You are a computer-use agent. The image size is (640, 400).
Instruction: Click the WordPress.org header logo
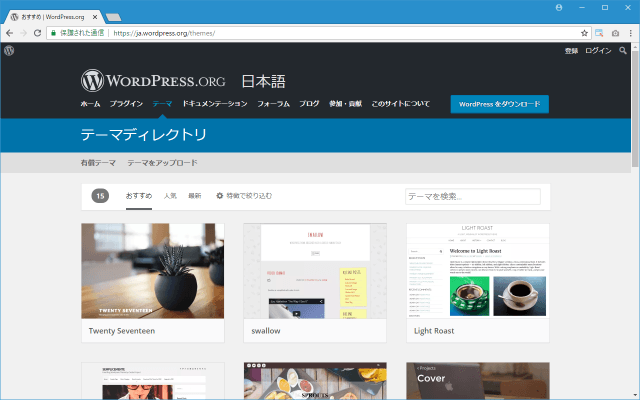153,80
